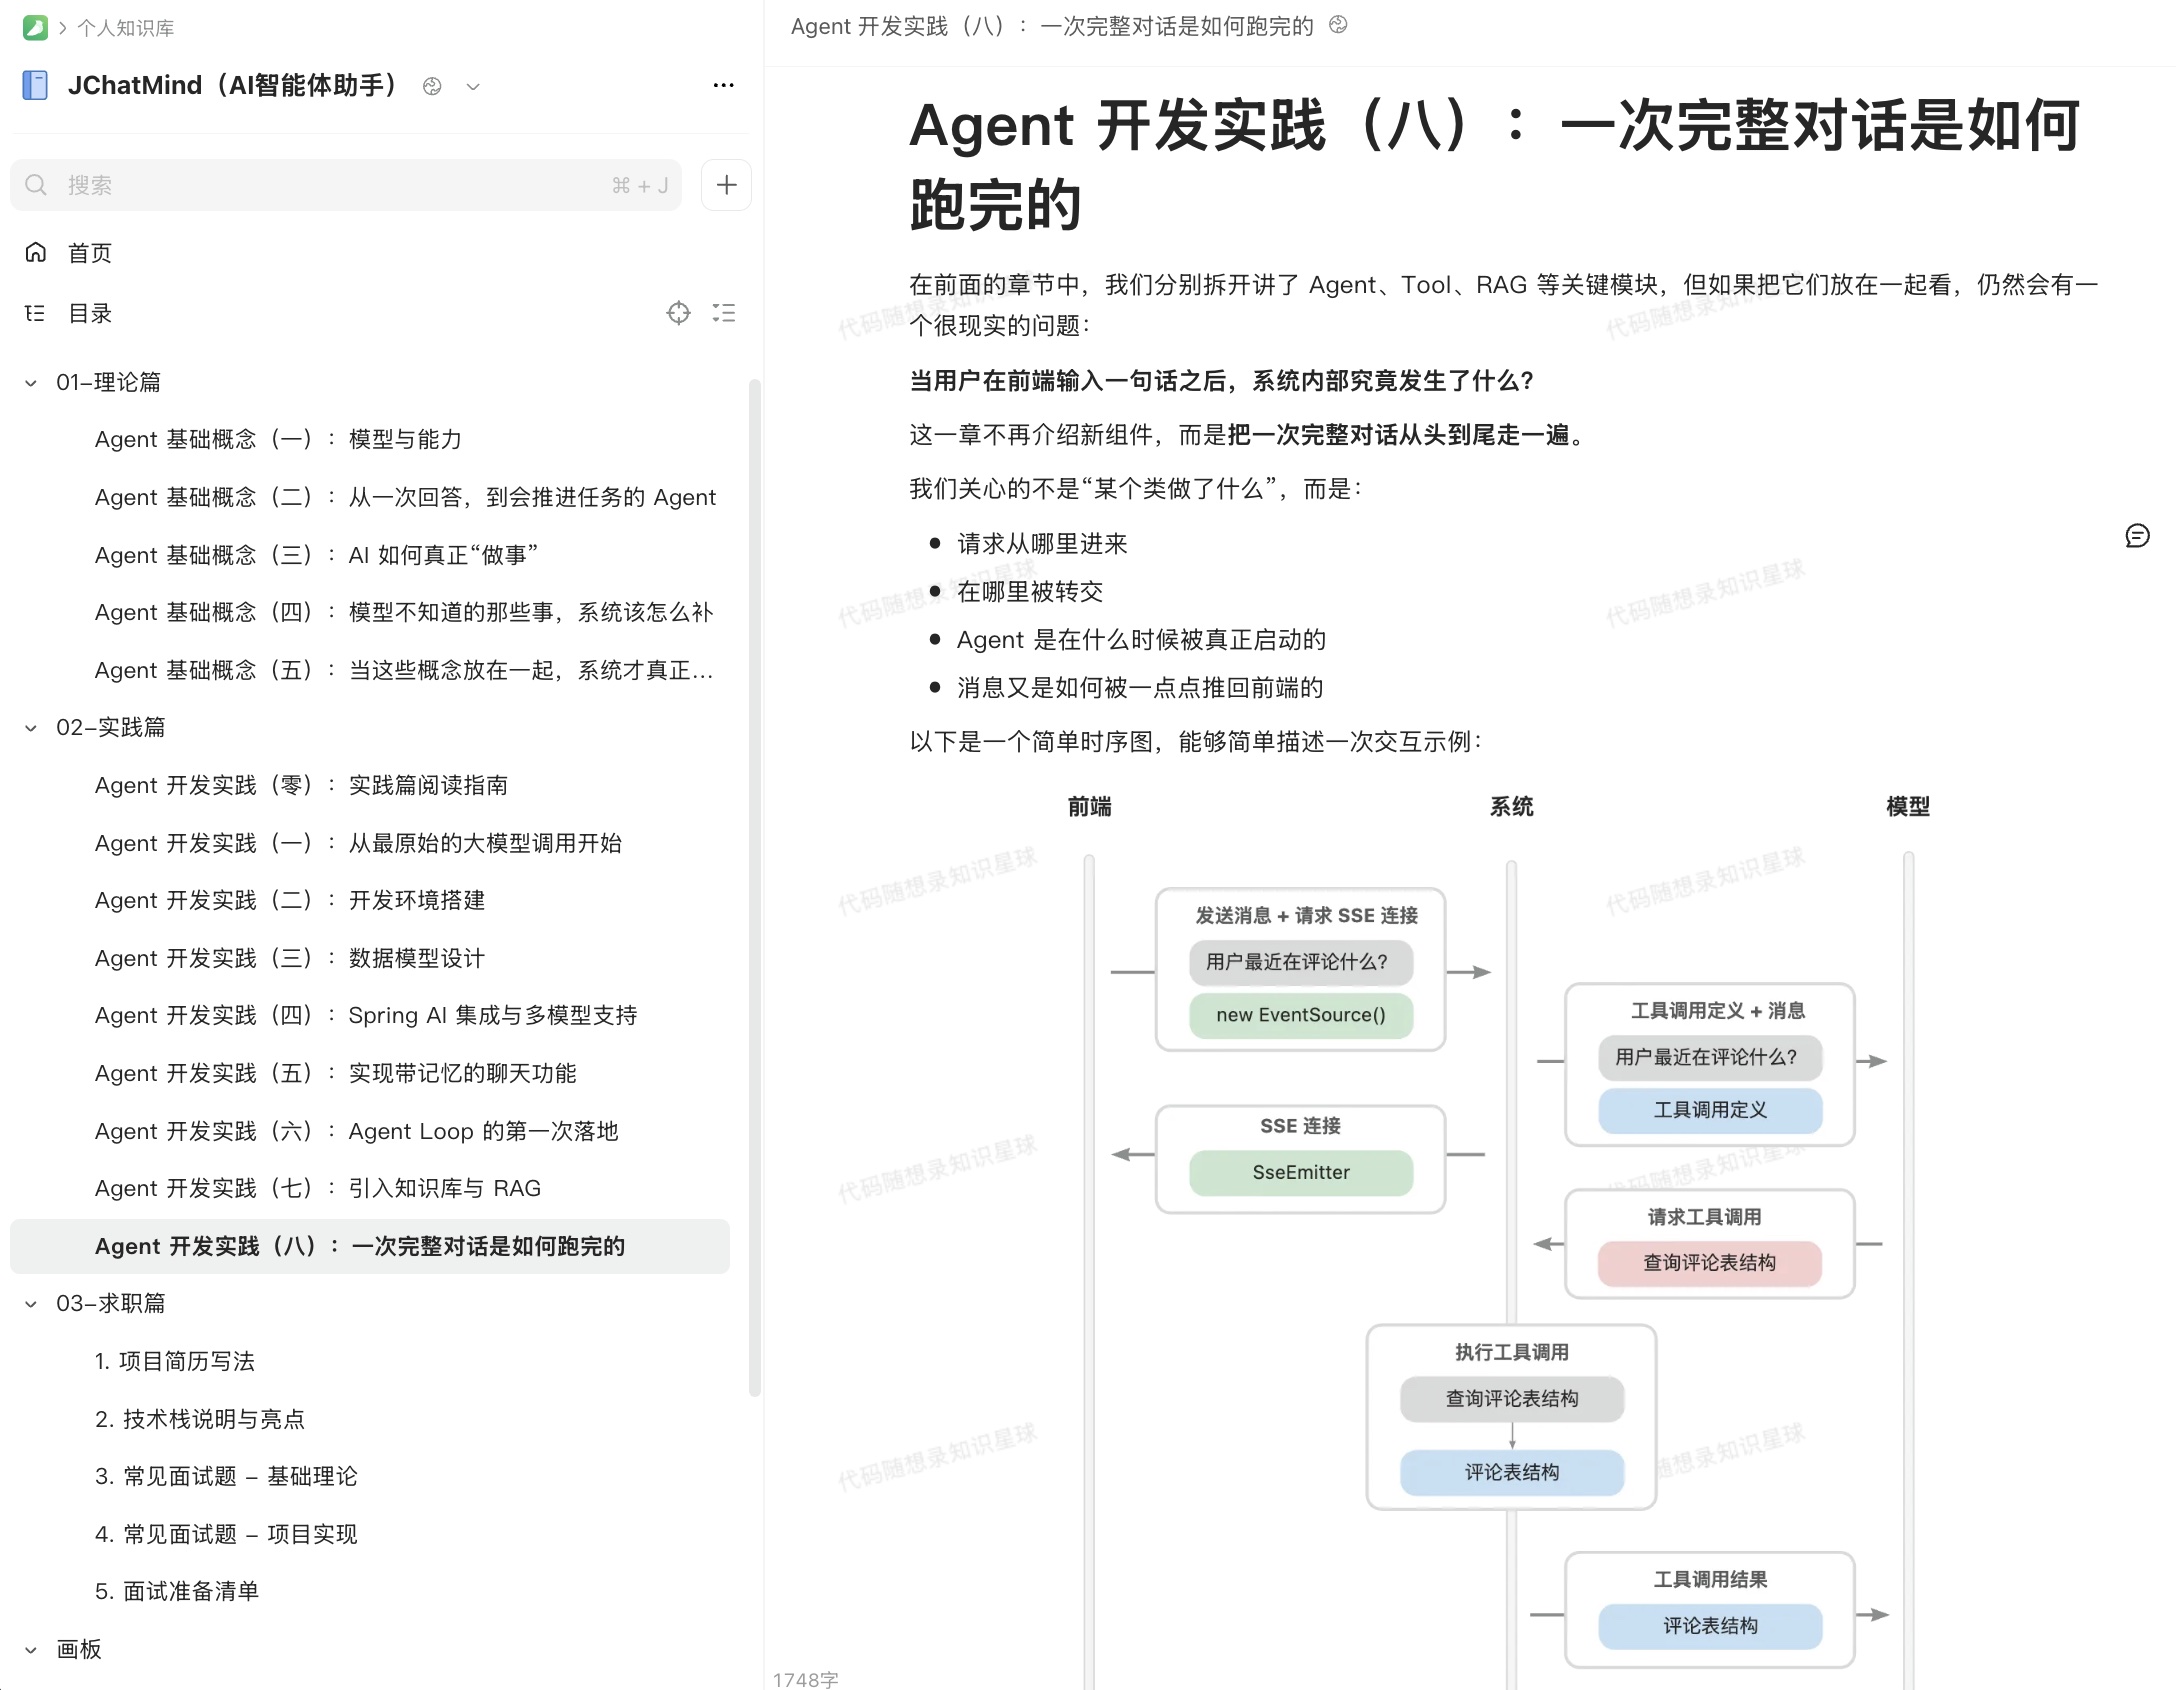Select the 目录 menu item

pyautogui.click(x=89, y=313)
